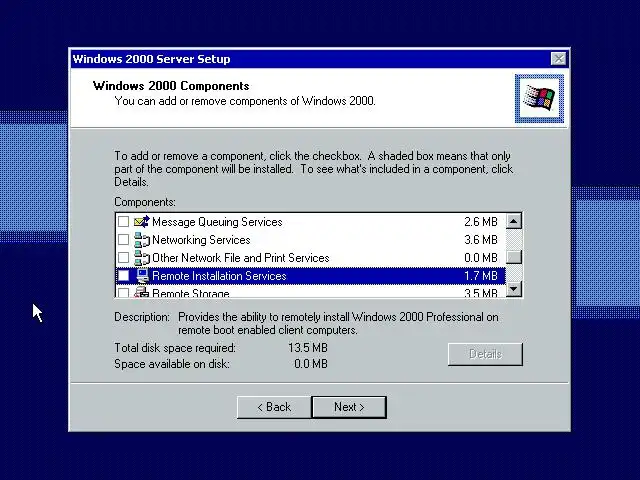Close the Windows 2000 Server Setup dialog
This screenshot has width=640, height=480.
tap(558, 59)
